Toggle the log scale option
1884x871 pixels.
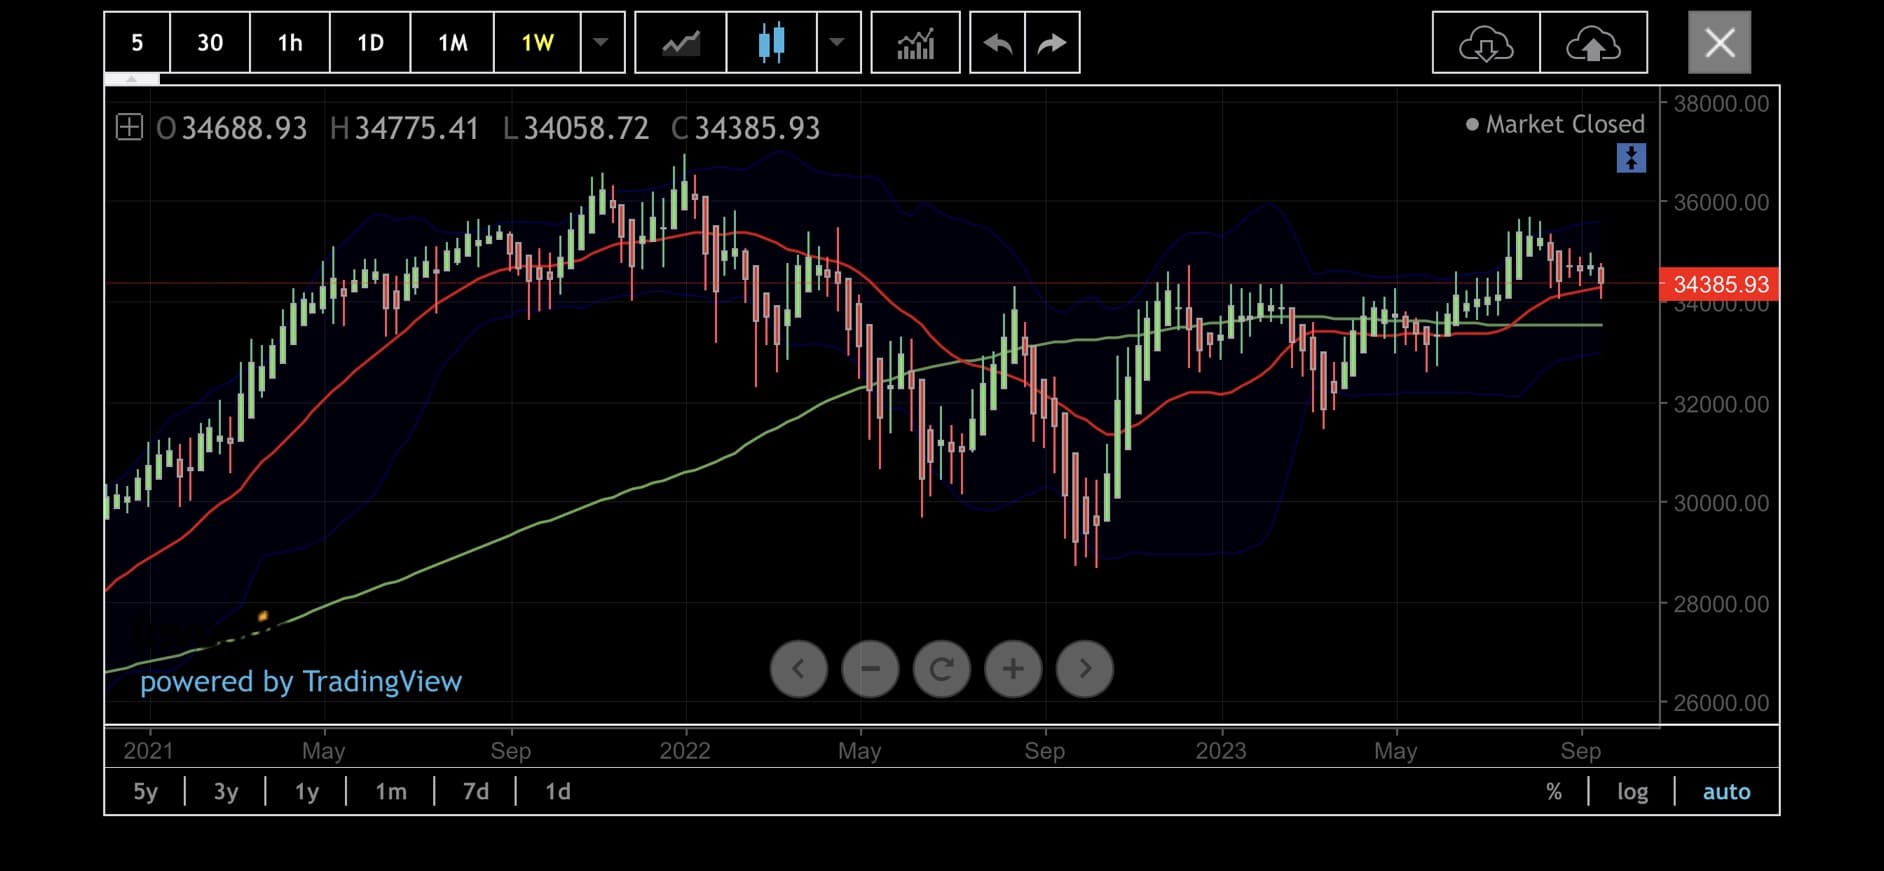coord(1632,792)
